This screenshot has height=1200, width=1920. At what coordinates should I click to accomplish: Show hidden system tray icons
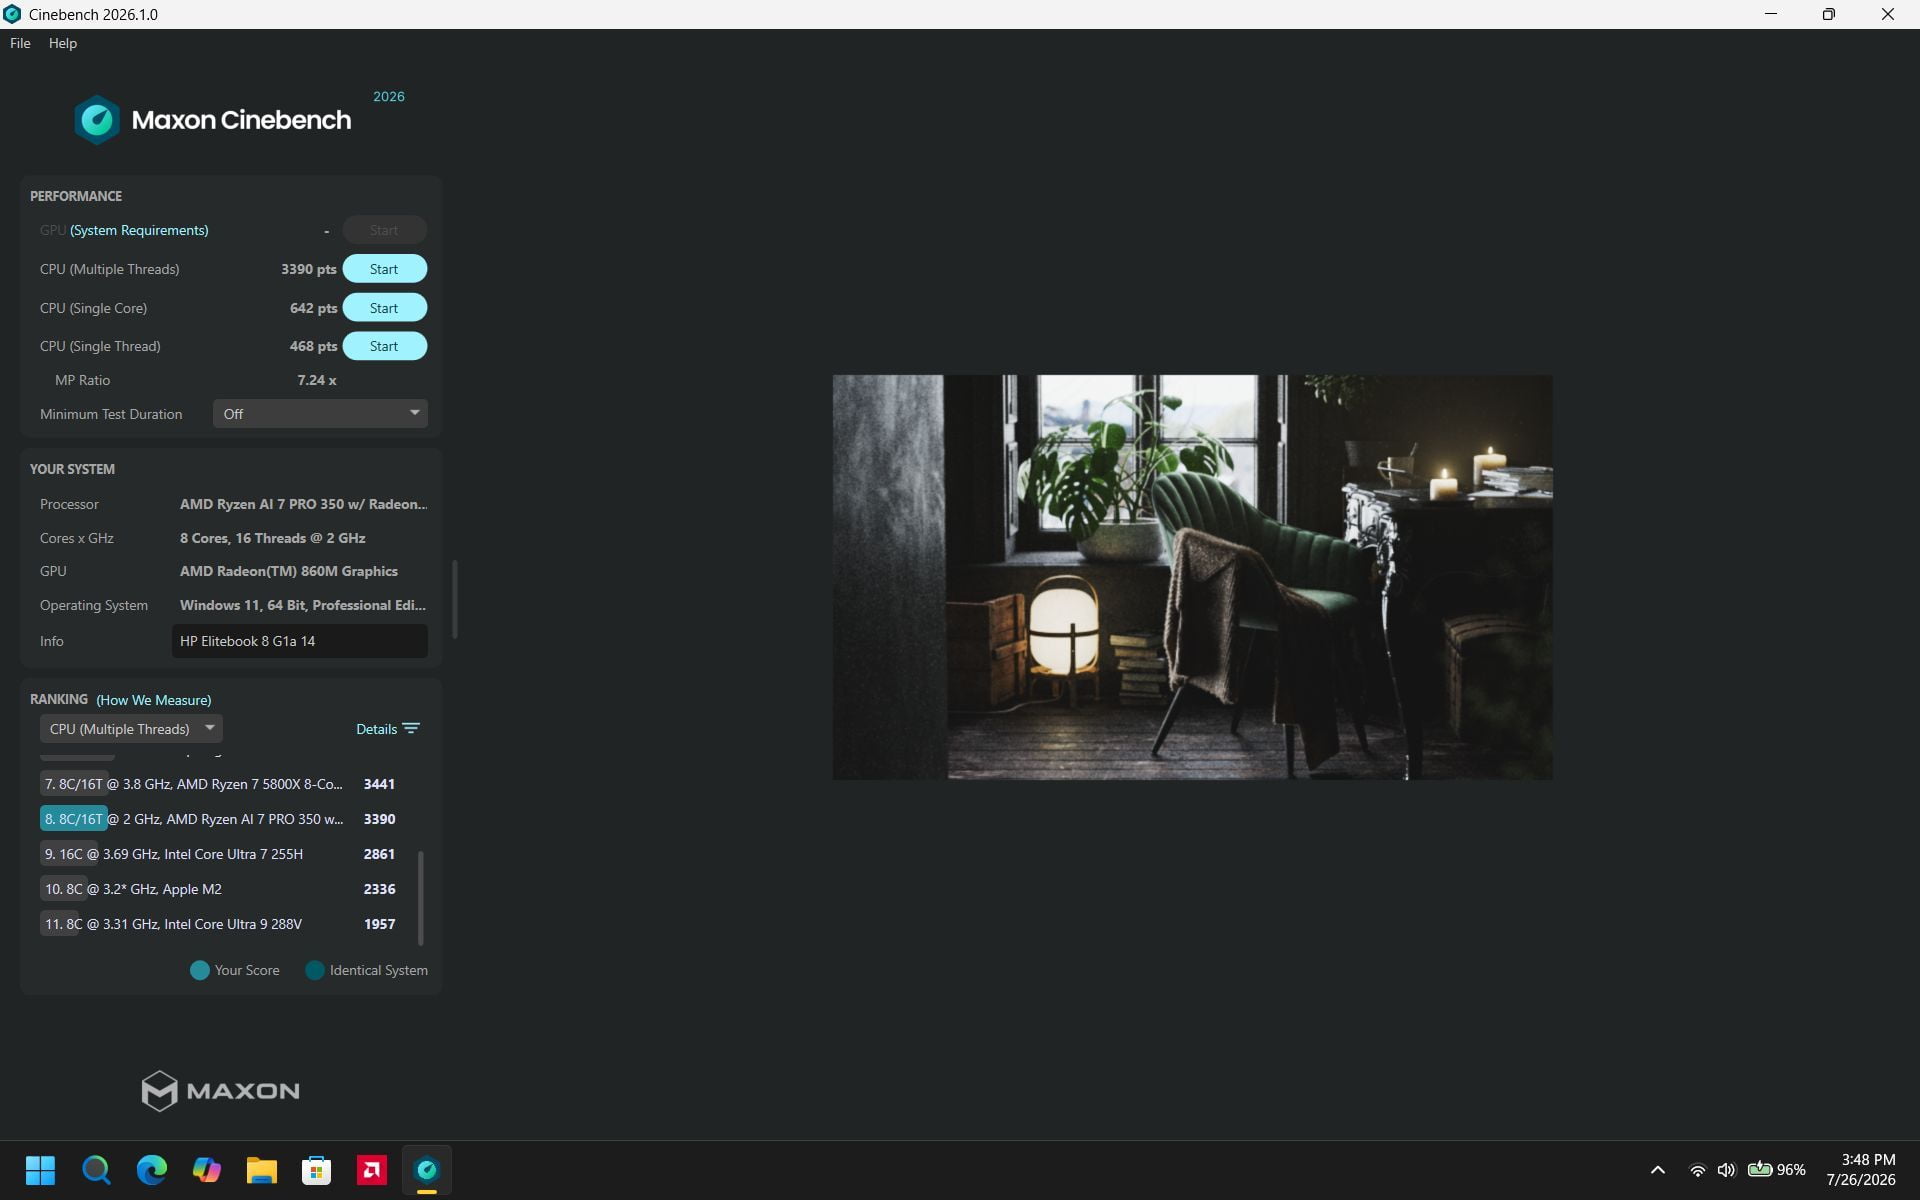1657,1170
